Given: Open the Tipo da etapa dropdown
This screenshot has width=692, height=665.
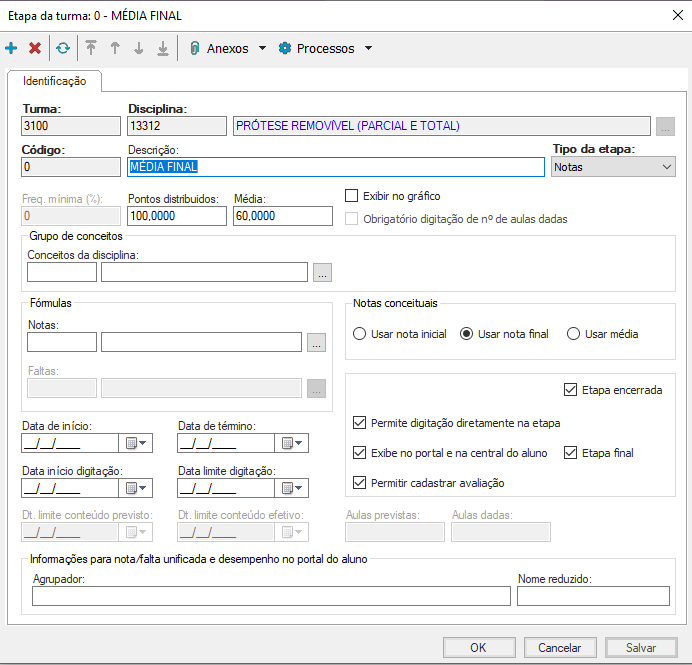Looking at the screenshot, I should [x=613, y=167].
